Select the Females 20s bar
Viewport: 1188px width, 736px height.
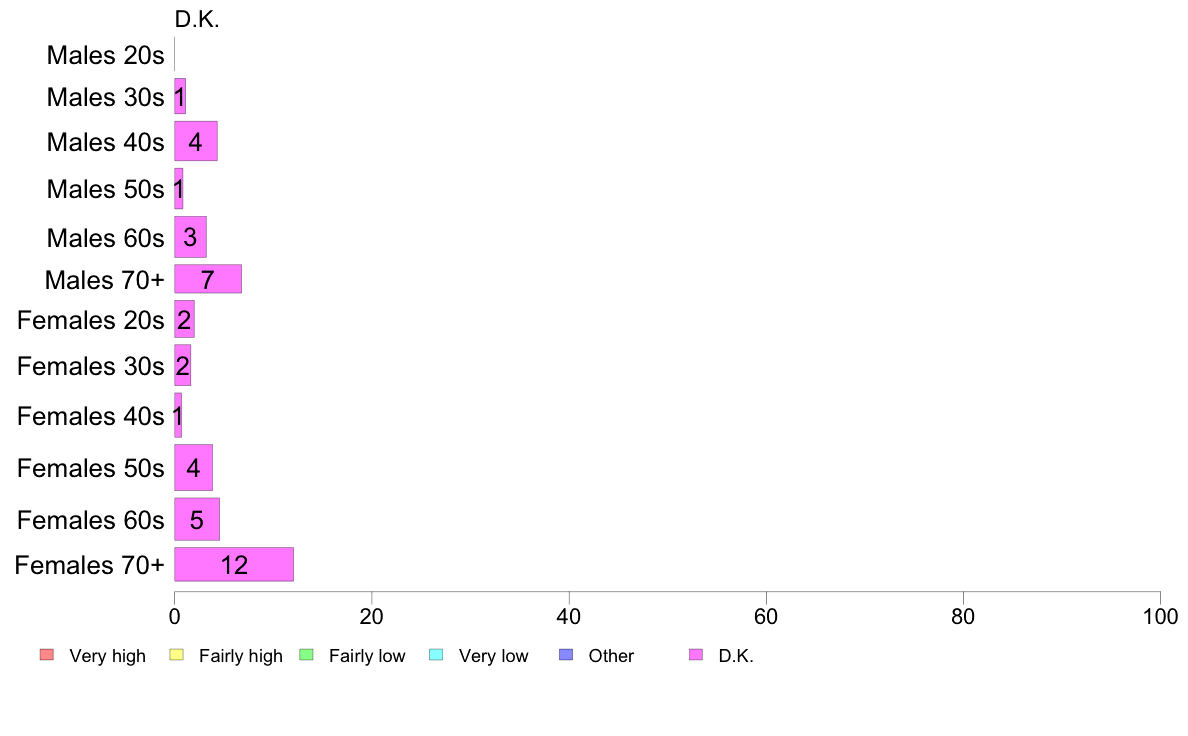coord(184,319)
